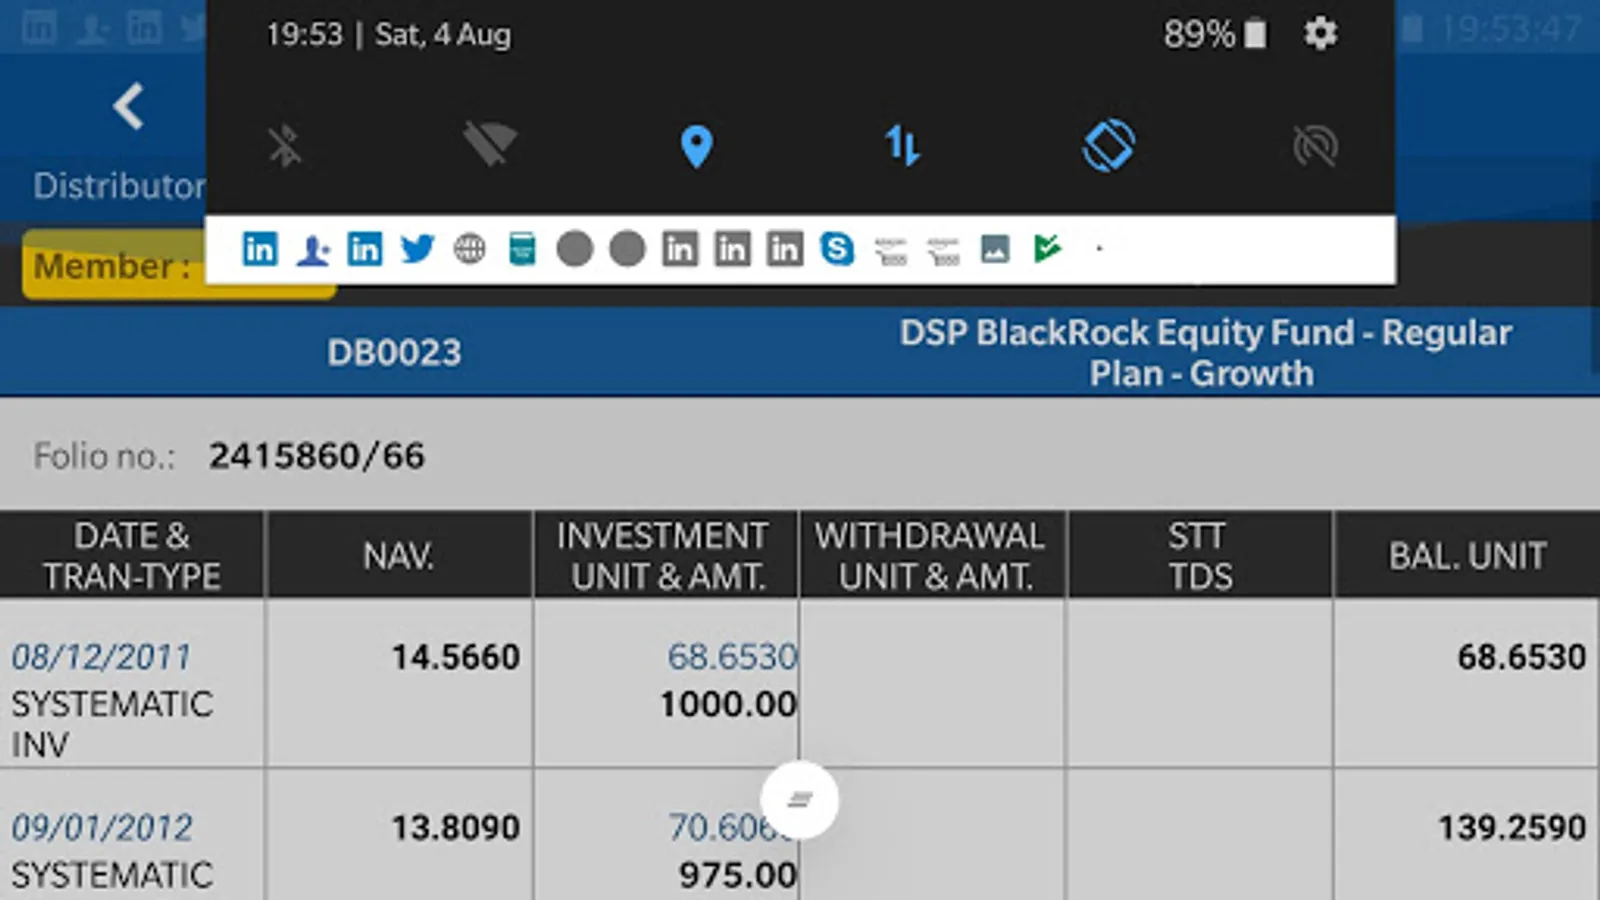The image size is (1600, 900).
Task: Tap the globe notification icon
Action: point(469,249)
